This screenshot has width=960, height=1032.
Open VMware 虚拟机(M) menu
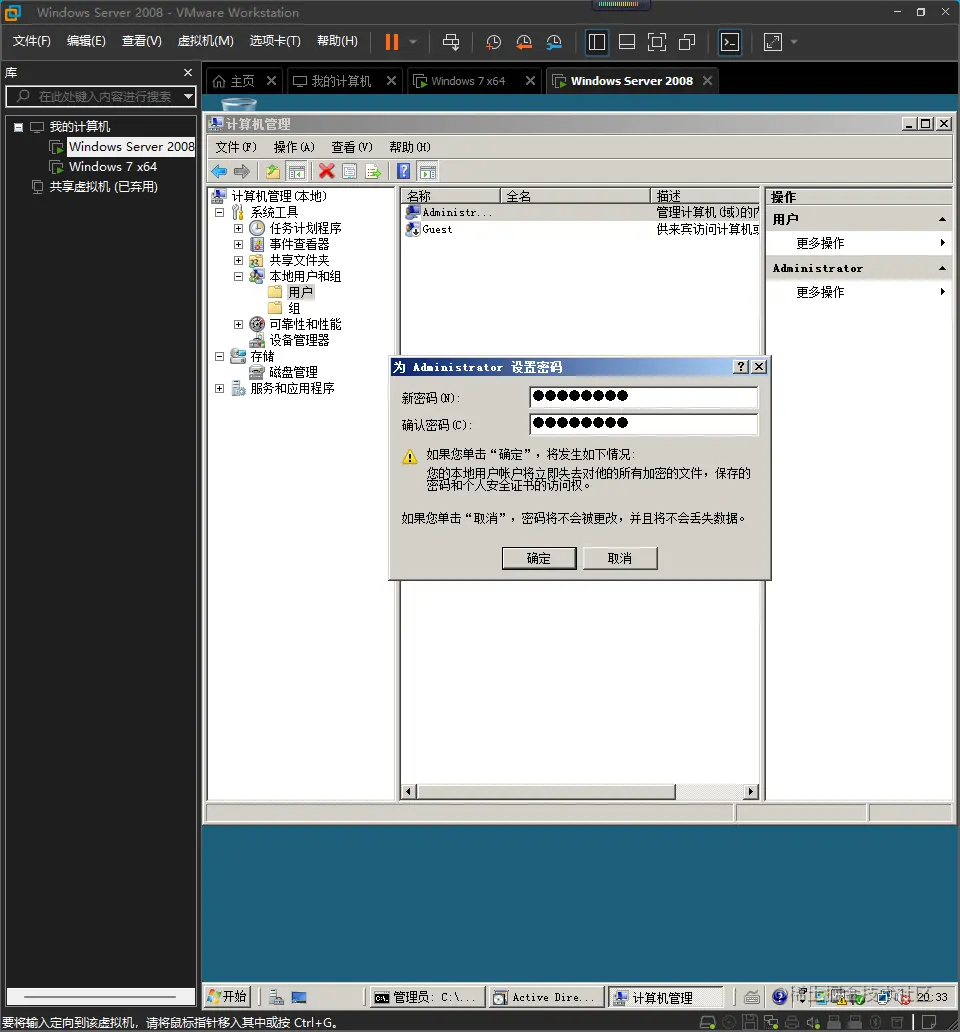pos(205,41)
